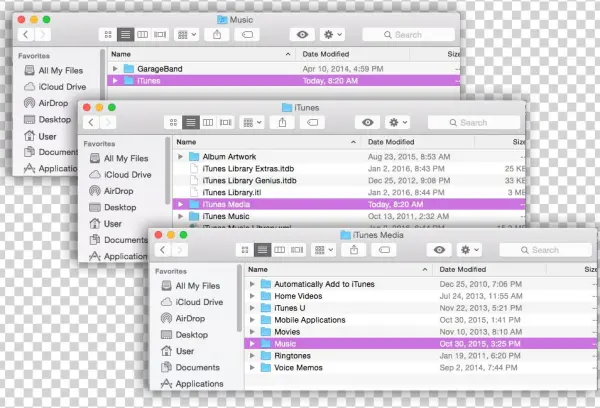Expand iTunes Music folder triangle

click(x=180, y=216)
